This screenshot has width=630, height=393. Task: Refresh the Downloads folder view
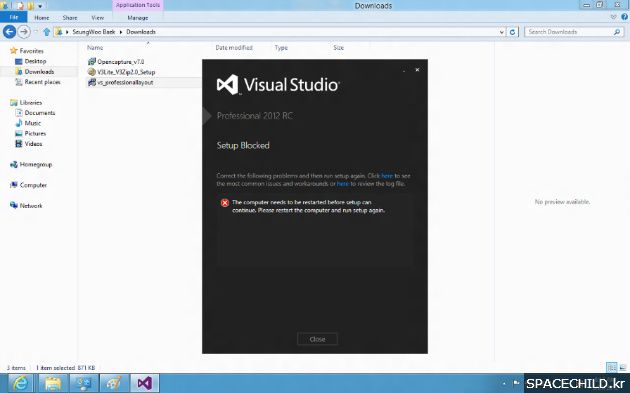(513, 32)
